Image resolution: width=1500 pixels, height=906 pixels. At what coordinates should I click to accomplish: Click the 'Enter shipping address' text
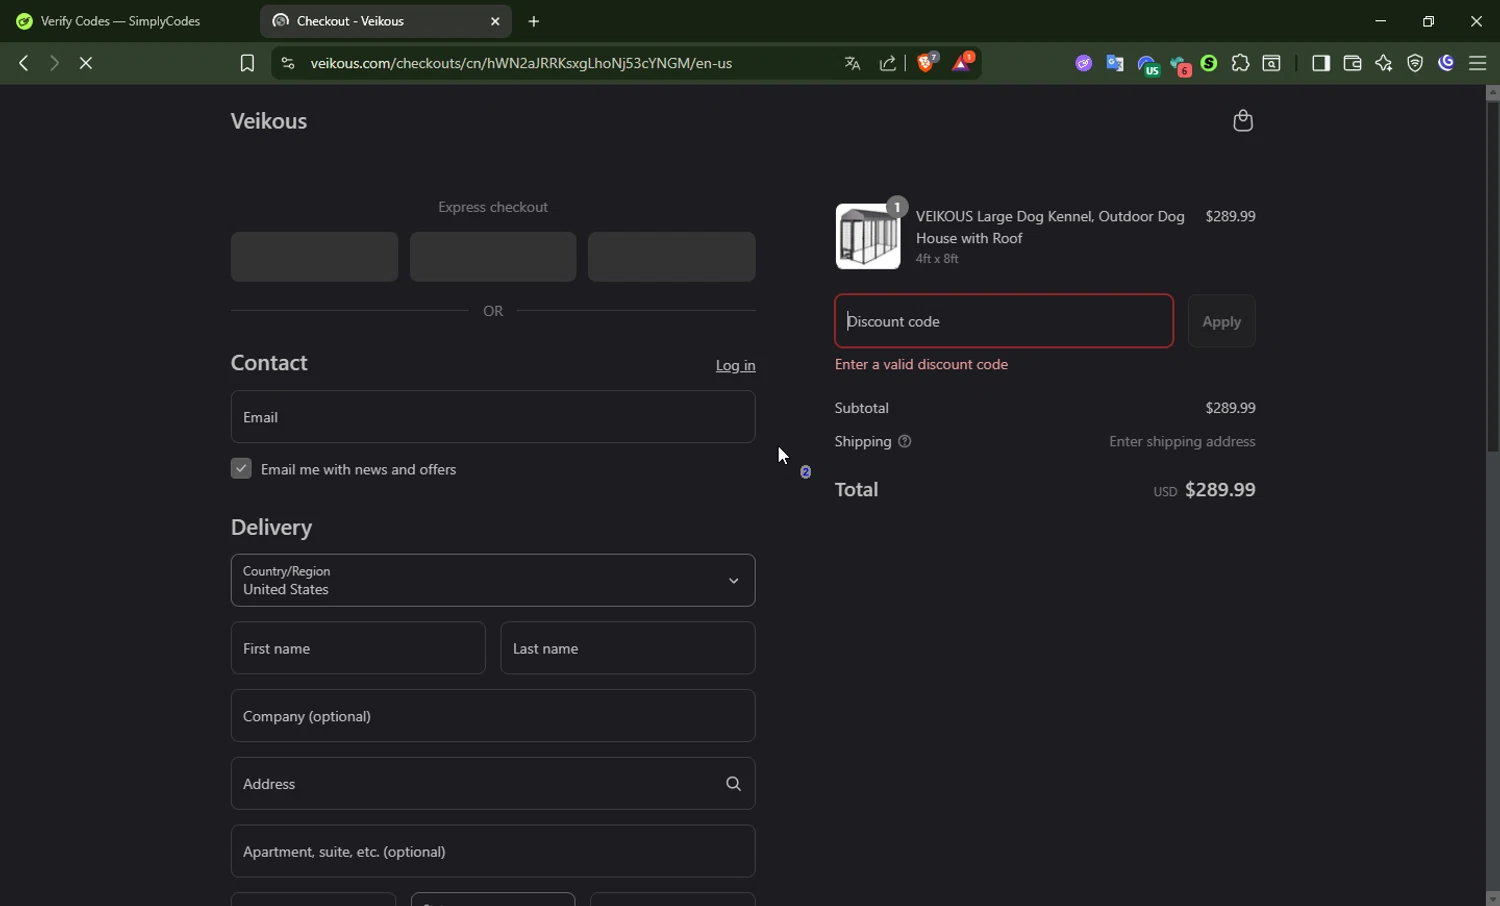(1182, 442)
